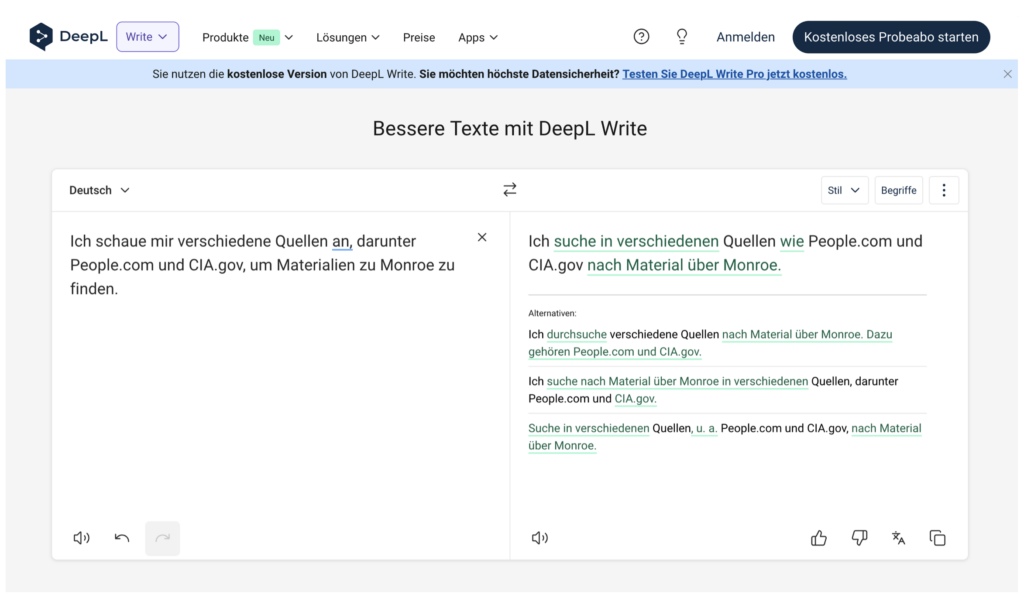Click the lightbulb tips icon
1024x601 pixels.
click(682, 37)
